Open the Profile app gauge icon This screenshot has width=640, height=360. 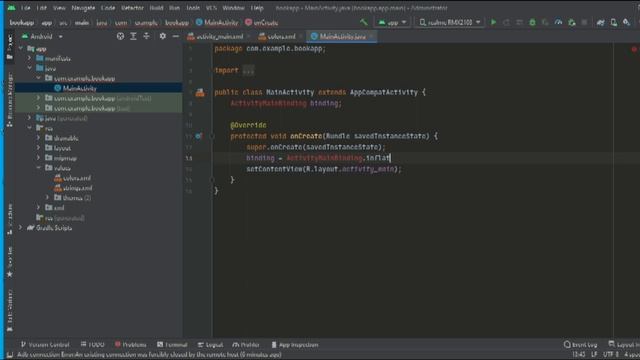[x=558, y=22]
